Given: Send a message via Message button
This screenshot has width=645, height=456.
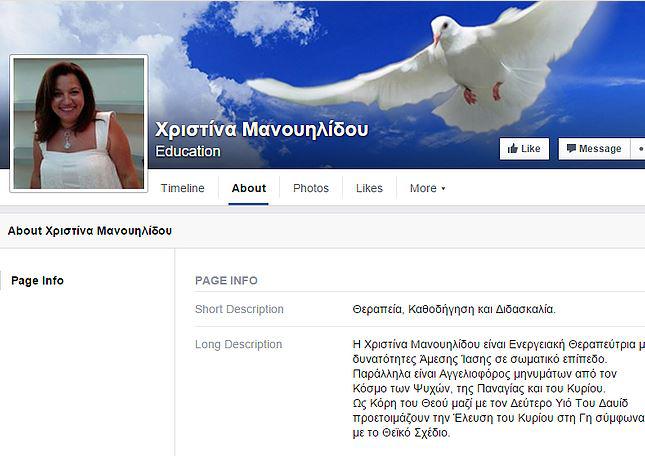Looking at the screenshot, I should [x=594, y=148].
